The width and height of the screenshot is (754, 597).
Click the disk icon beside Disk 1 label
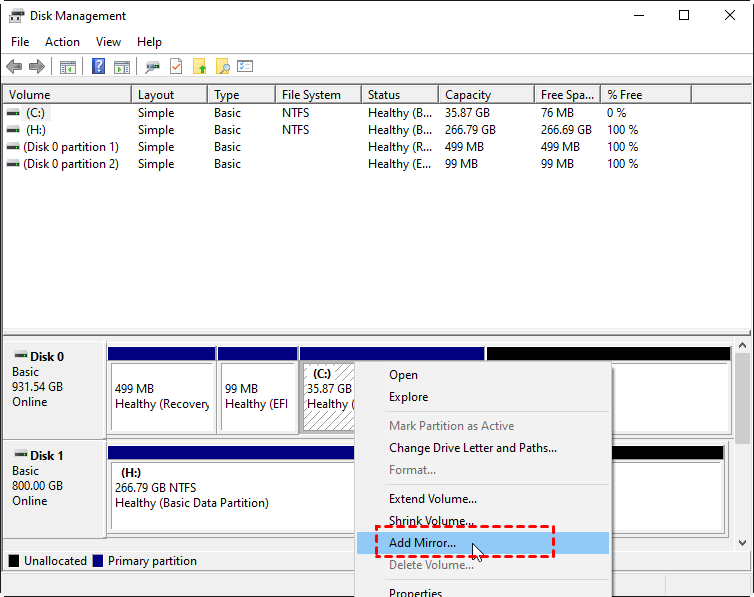click(x=21, y=454)
